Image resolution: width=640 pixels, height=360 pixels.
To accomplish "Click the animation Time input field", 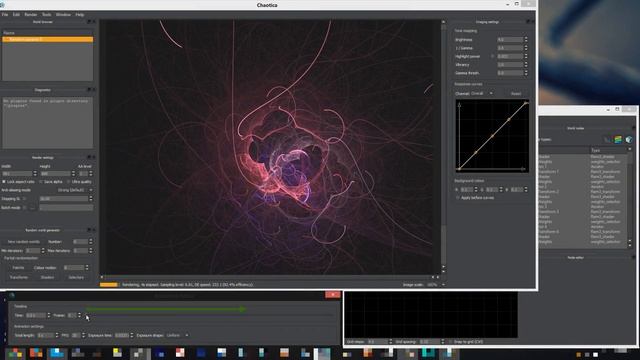I will coord(36,316).
